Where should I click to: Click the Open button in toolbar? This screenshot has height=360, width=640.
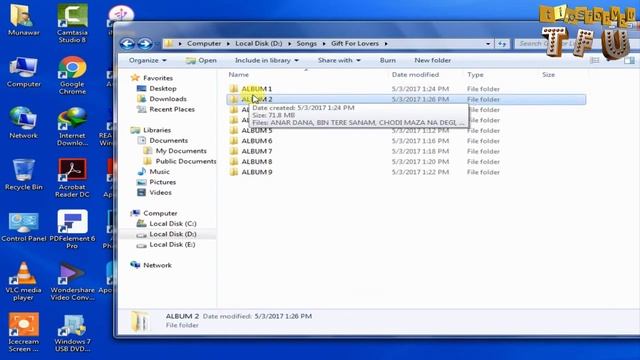click(x=201, y=60)
